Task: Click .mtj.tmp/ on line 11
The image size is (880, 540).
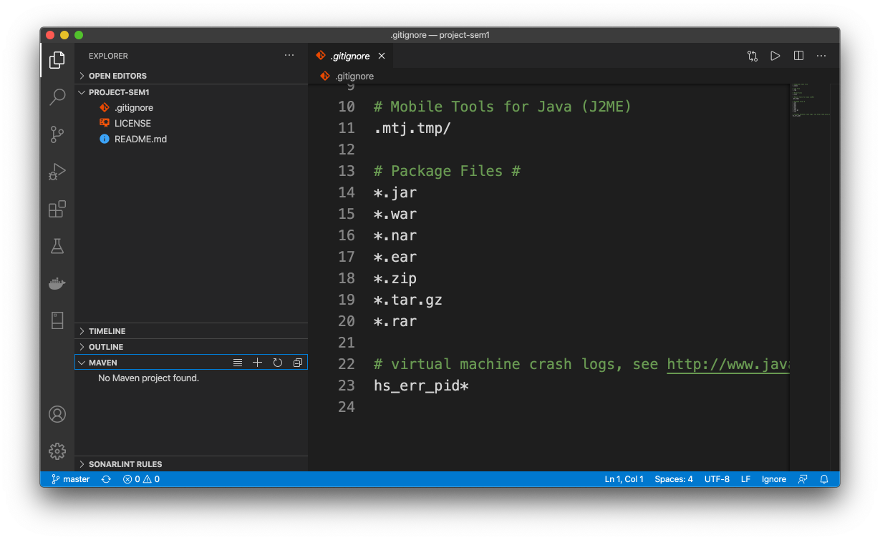Action: click(412, 129)
